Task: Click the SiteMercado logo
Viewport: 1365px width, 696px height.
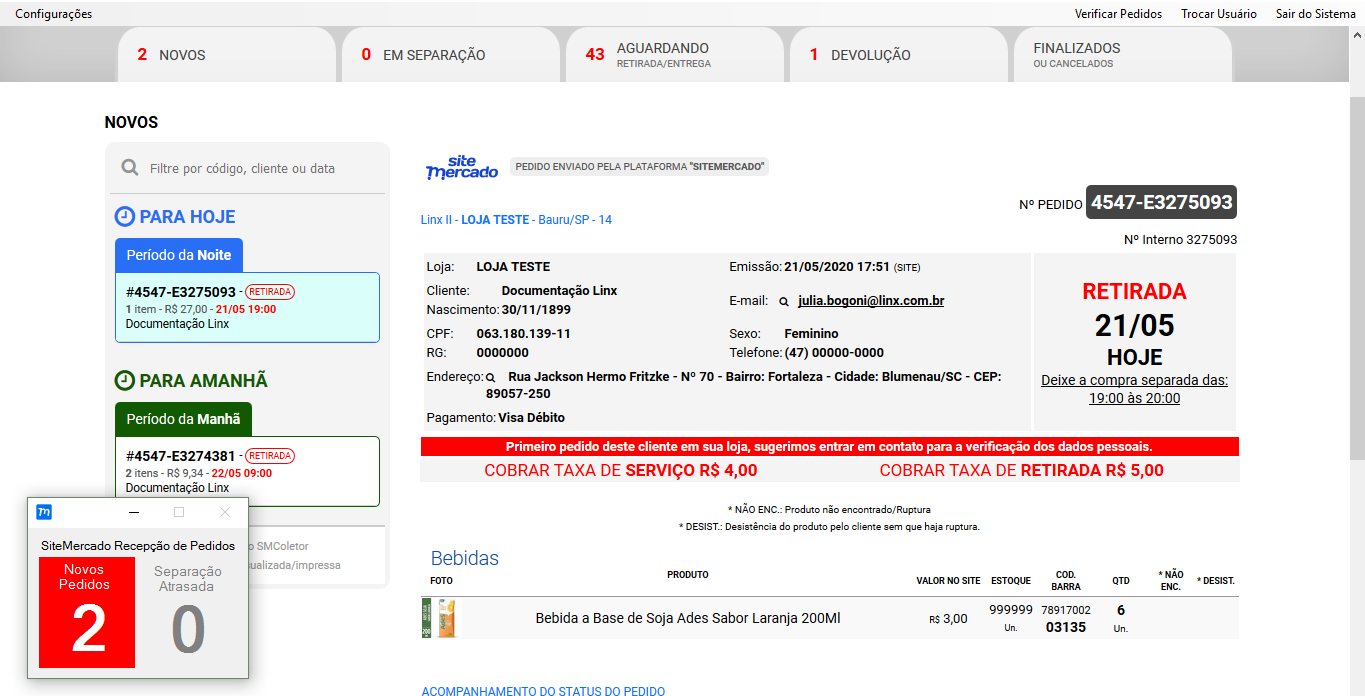Action: (x=462, y=167)
